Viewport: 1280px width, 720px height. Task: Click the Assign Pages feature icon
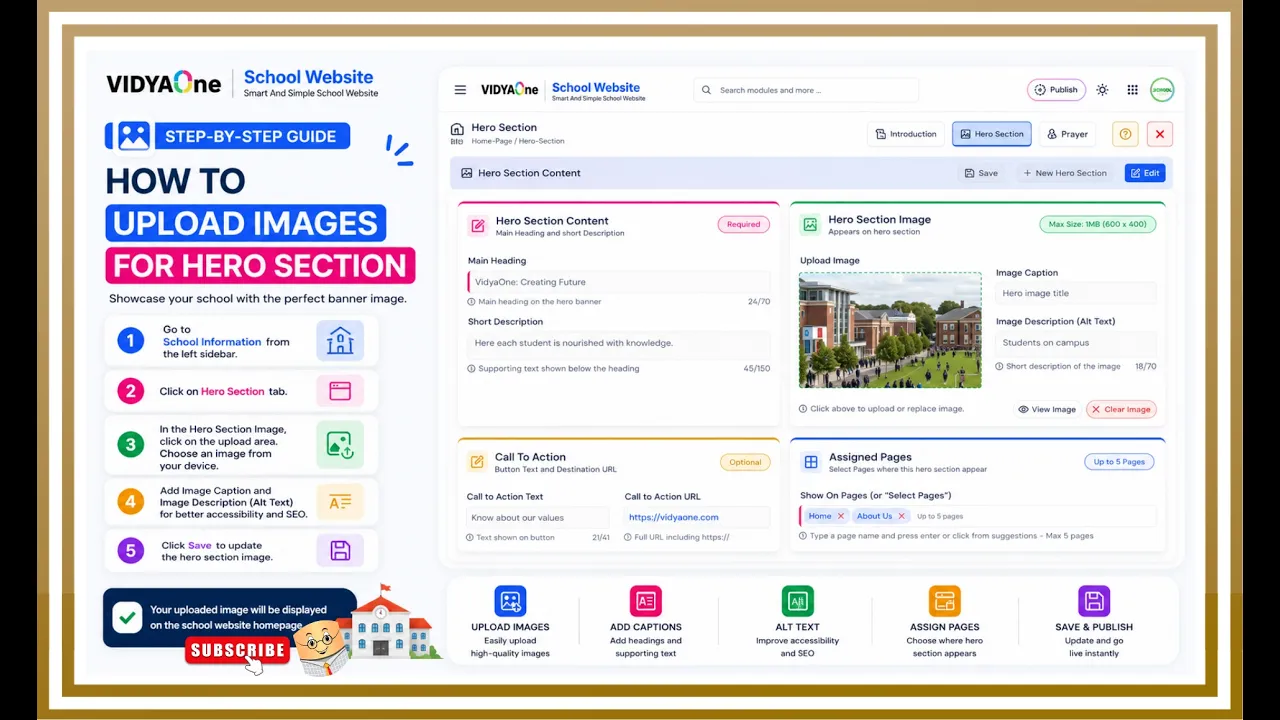point(944,601)
